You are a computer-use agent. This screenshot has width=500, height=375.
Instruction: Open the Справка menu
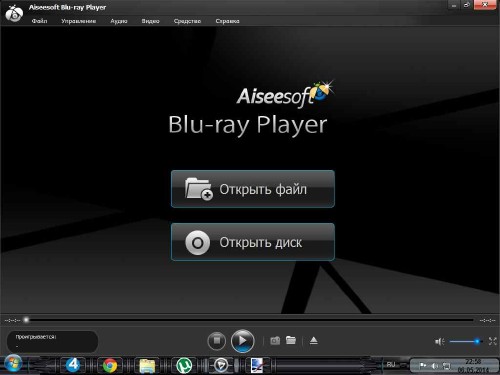coord(227,21)
